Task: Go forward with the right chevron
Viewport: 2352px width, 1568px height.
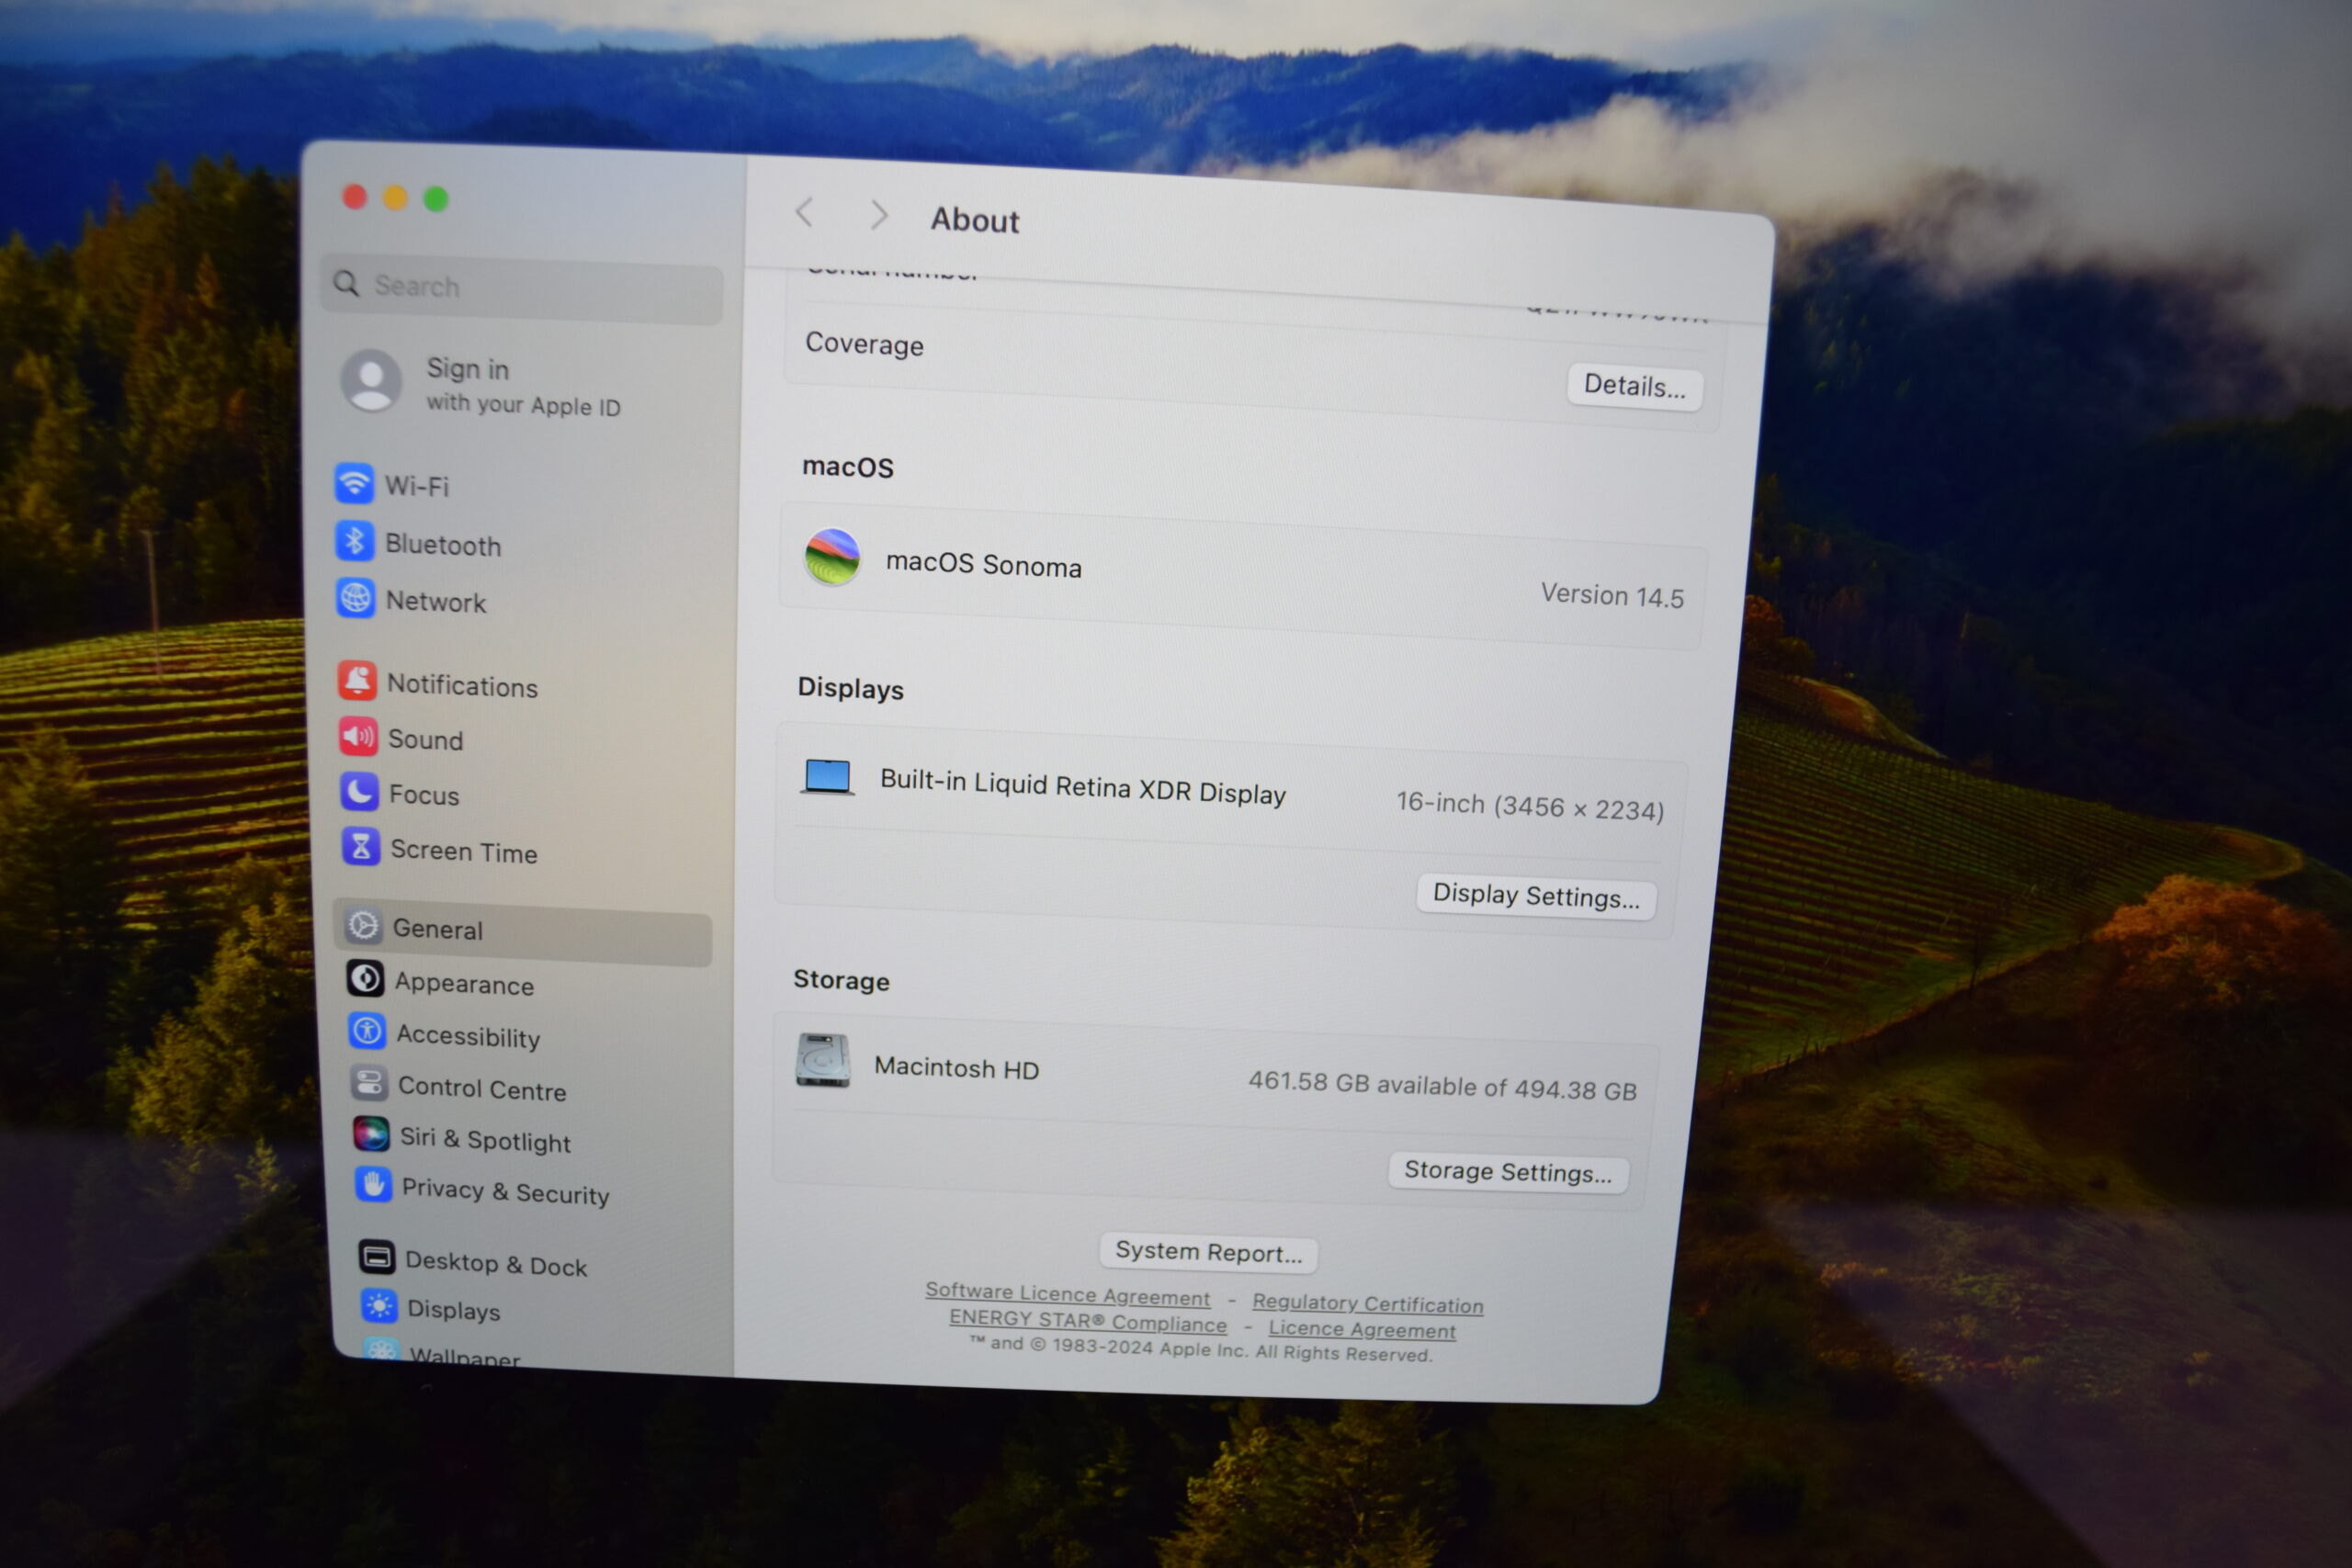Action: click(879, 214)
